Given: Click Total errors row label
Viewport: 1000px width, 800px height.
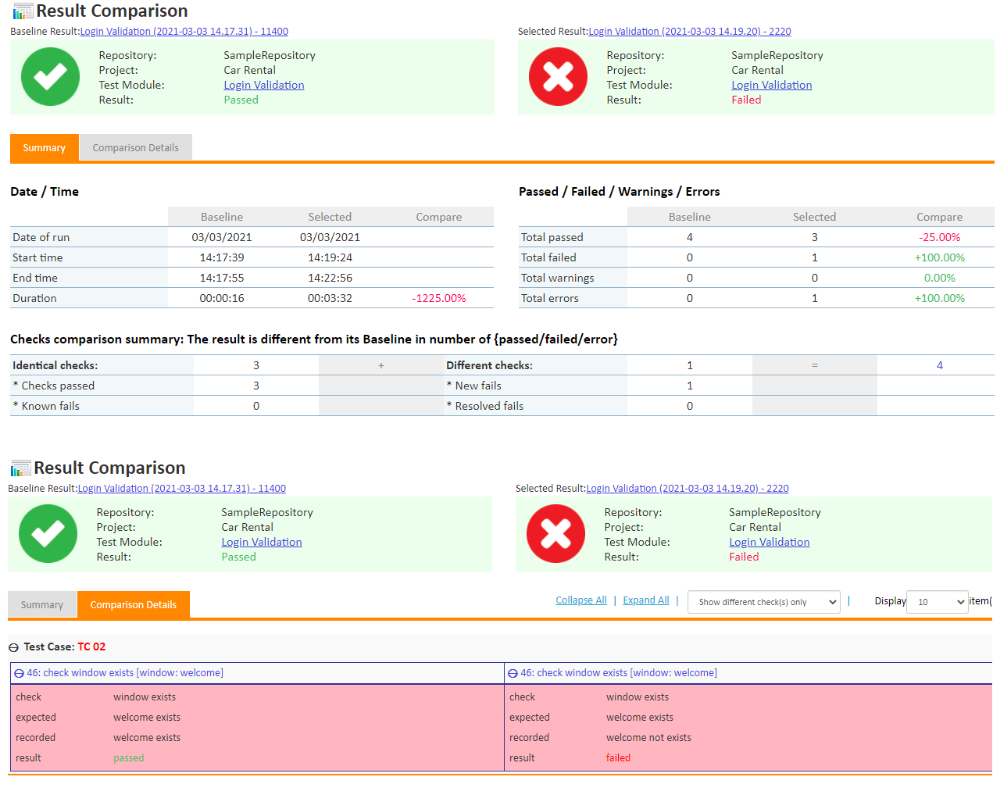Looking at the screenshot, I should [x=549, y=298].
